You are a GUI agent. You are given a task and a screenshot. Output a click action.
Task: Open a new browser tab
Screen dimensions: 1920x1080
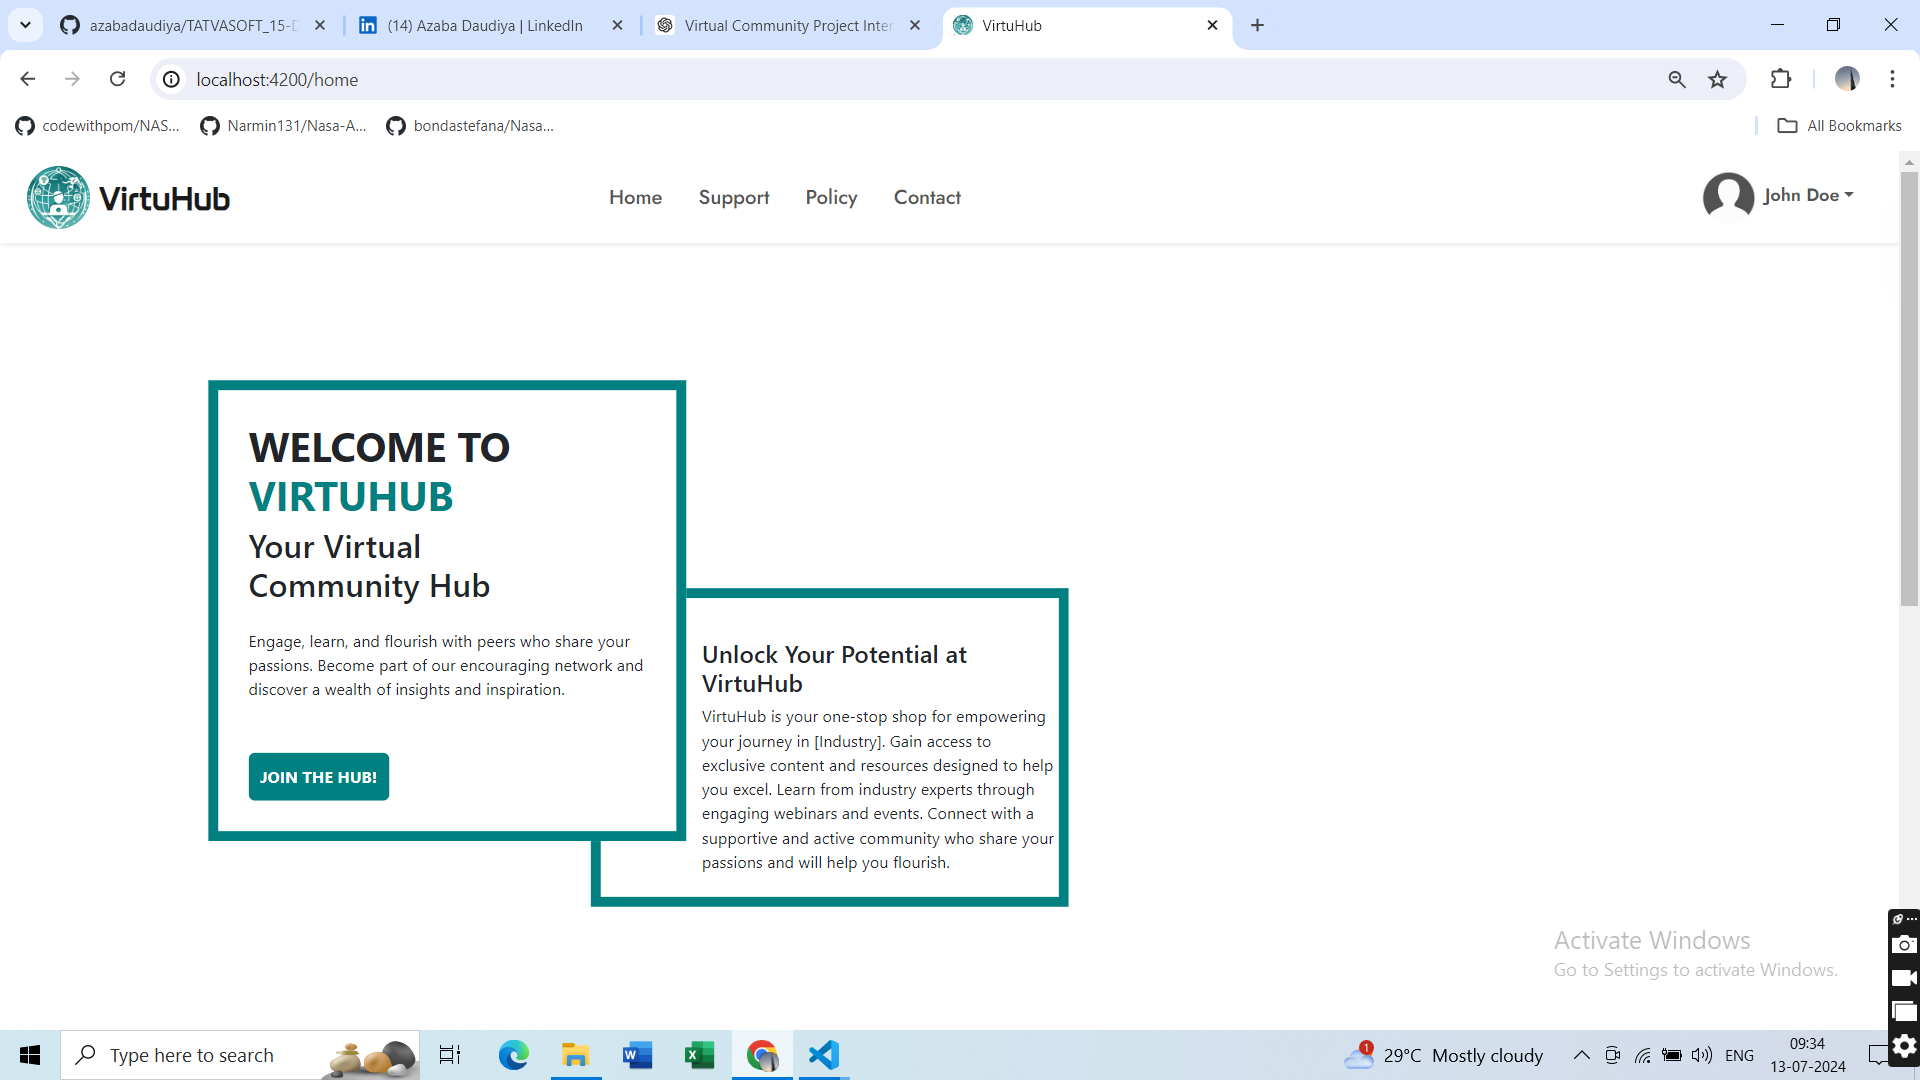coord(1258,25)
